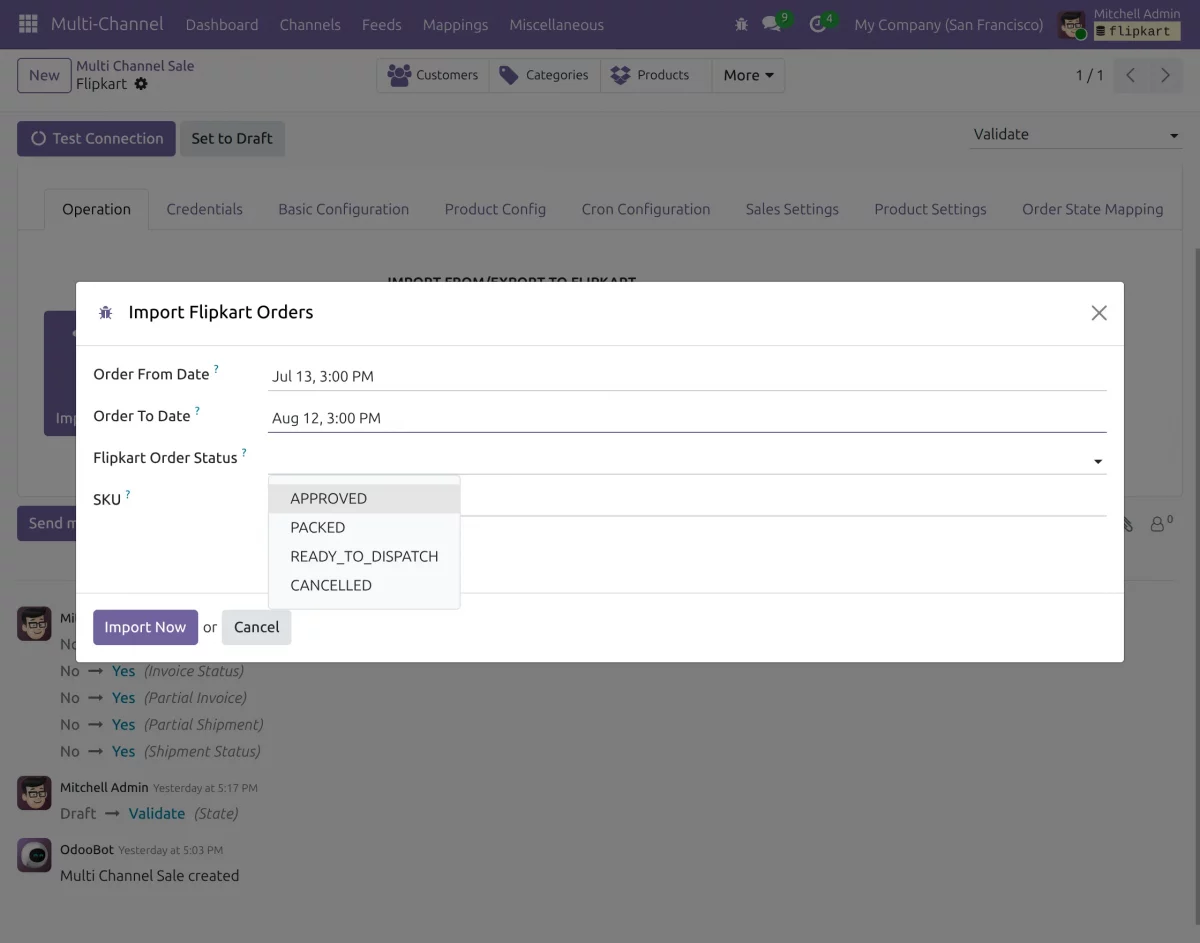
Task: Switch to Product Settings tab
Action: pos(930,209)
